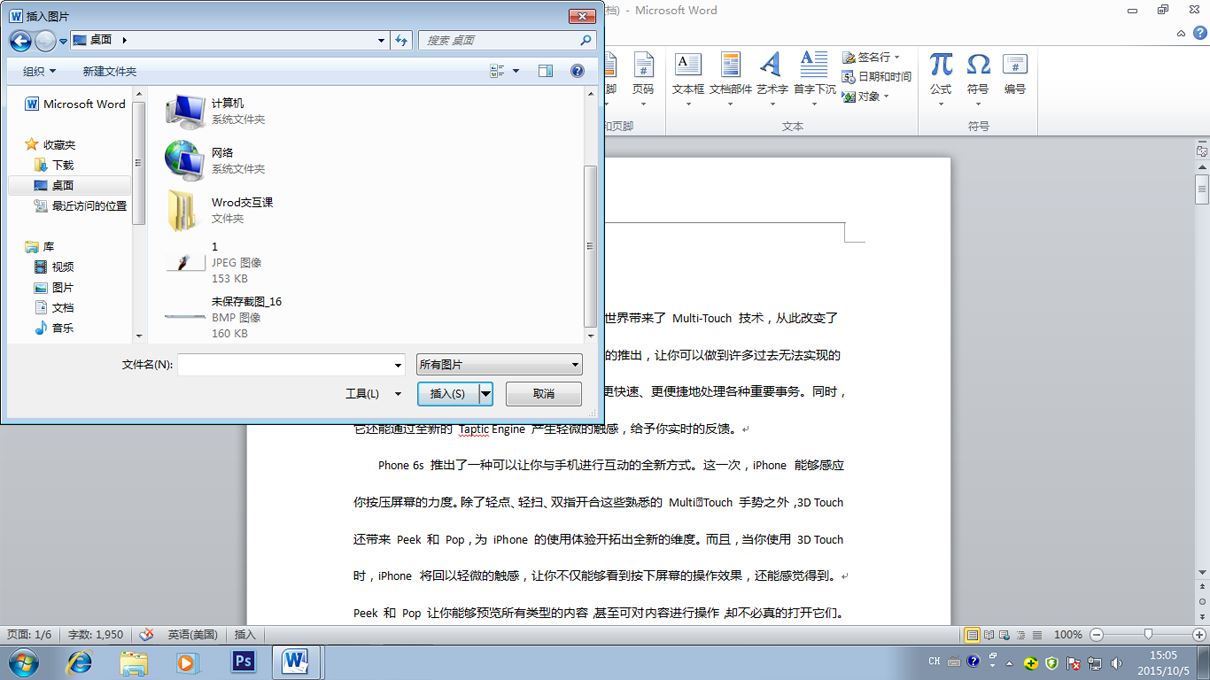Open dialog help question mark icon
Viewport: 1210px width, 680px height.
click(577, 71)
